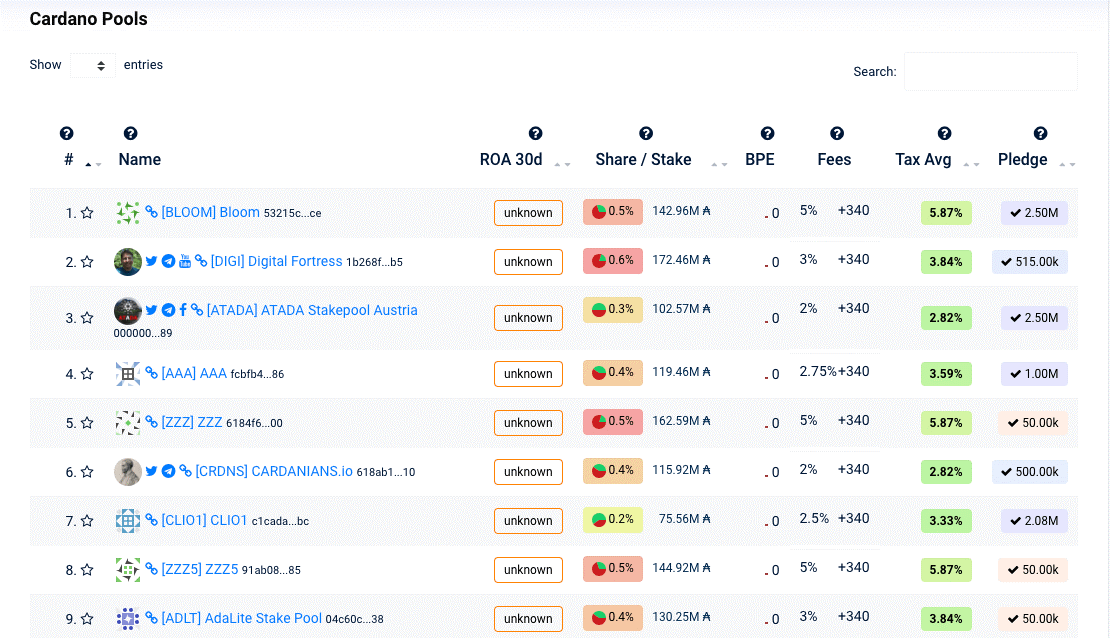Image resolution: width=1110 pixels, height=638 pixels.
Task: Click help icon above ROA 30d header
Action: [535, 133]
